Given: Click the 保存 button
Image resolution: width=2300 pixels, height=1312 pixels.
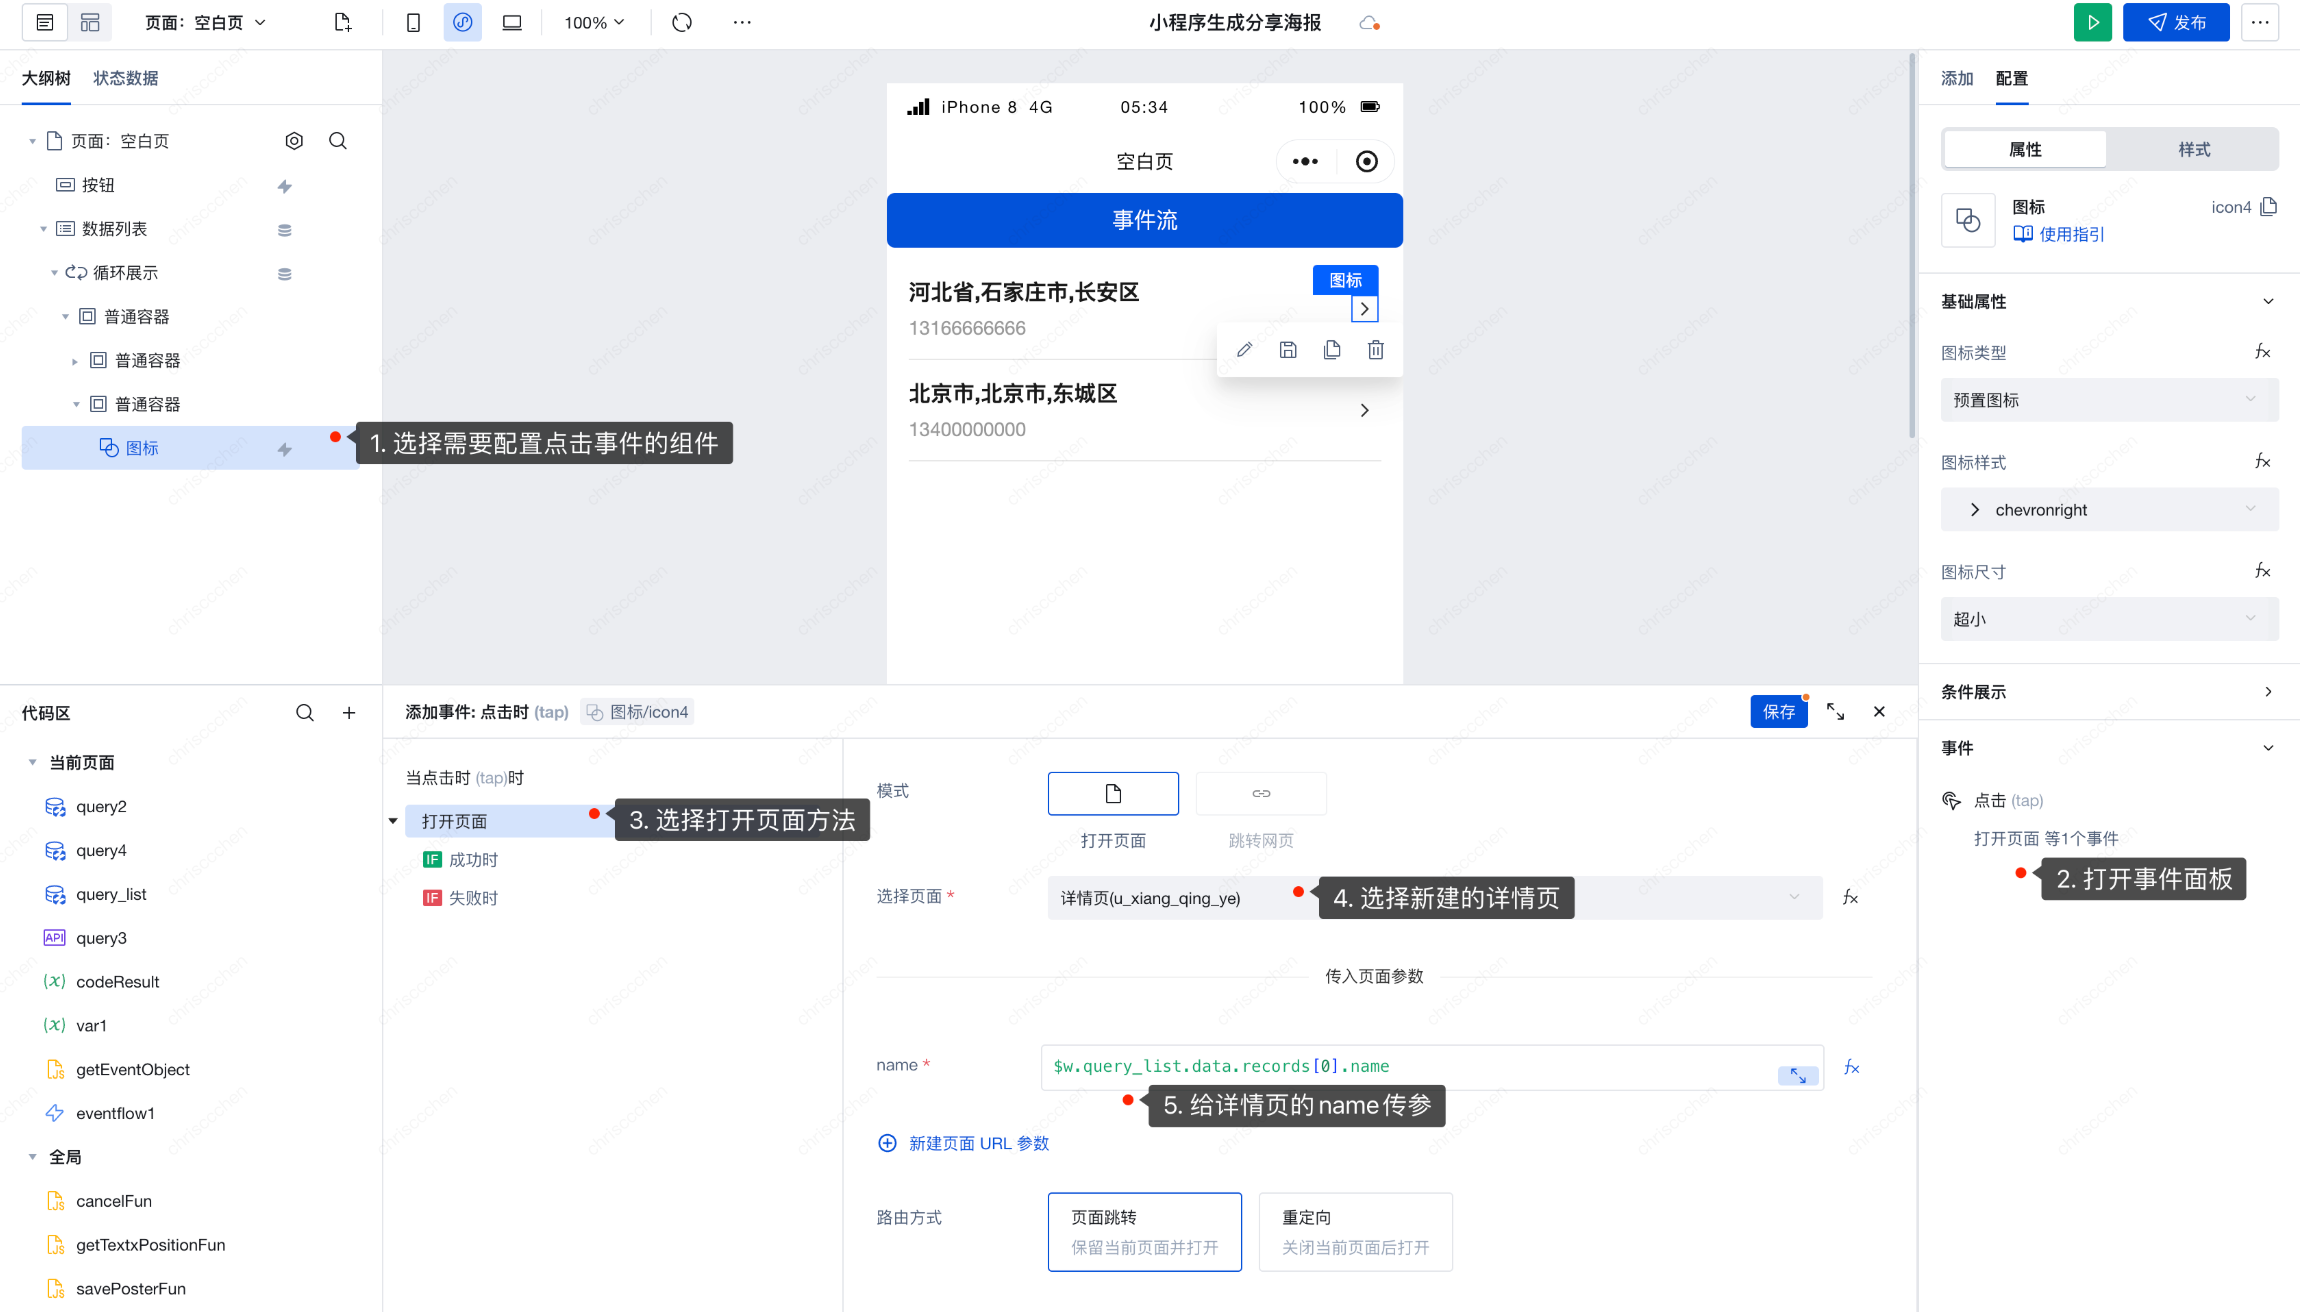Looking at the screenshot, I should [1778, 711].
